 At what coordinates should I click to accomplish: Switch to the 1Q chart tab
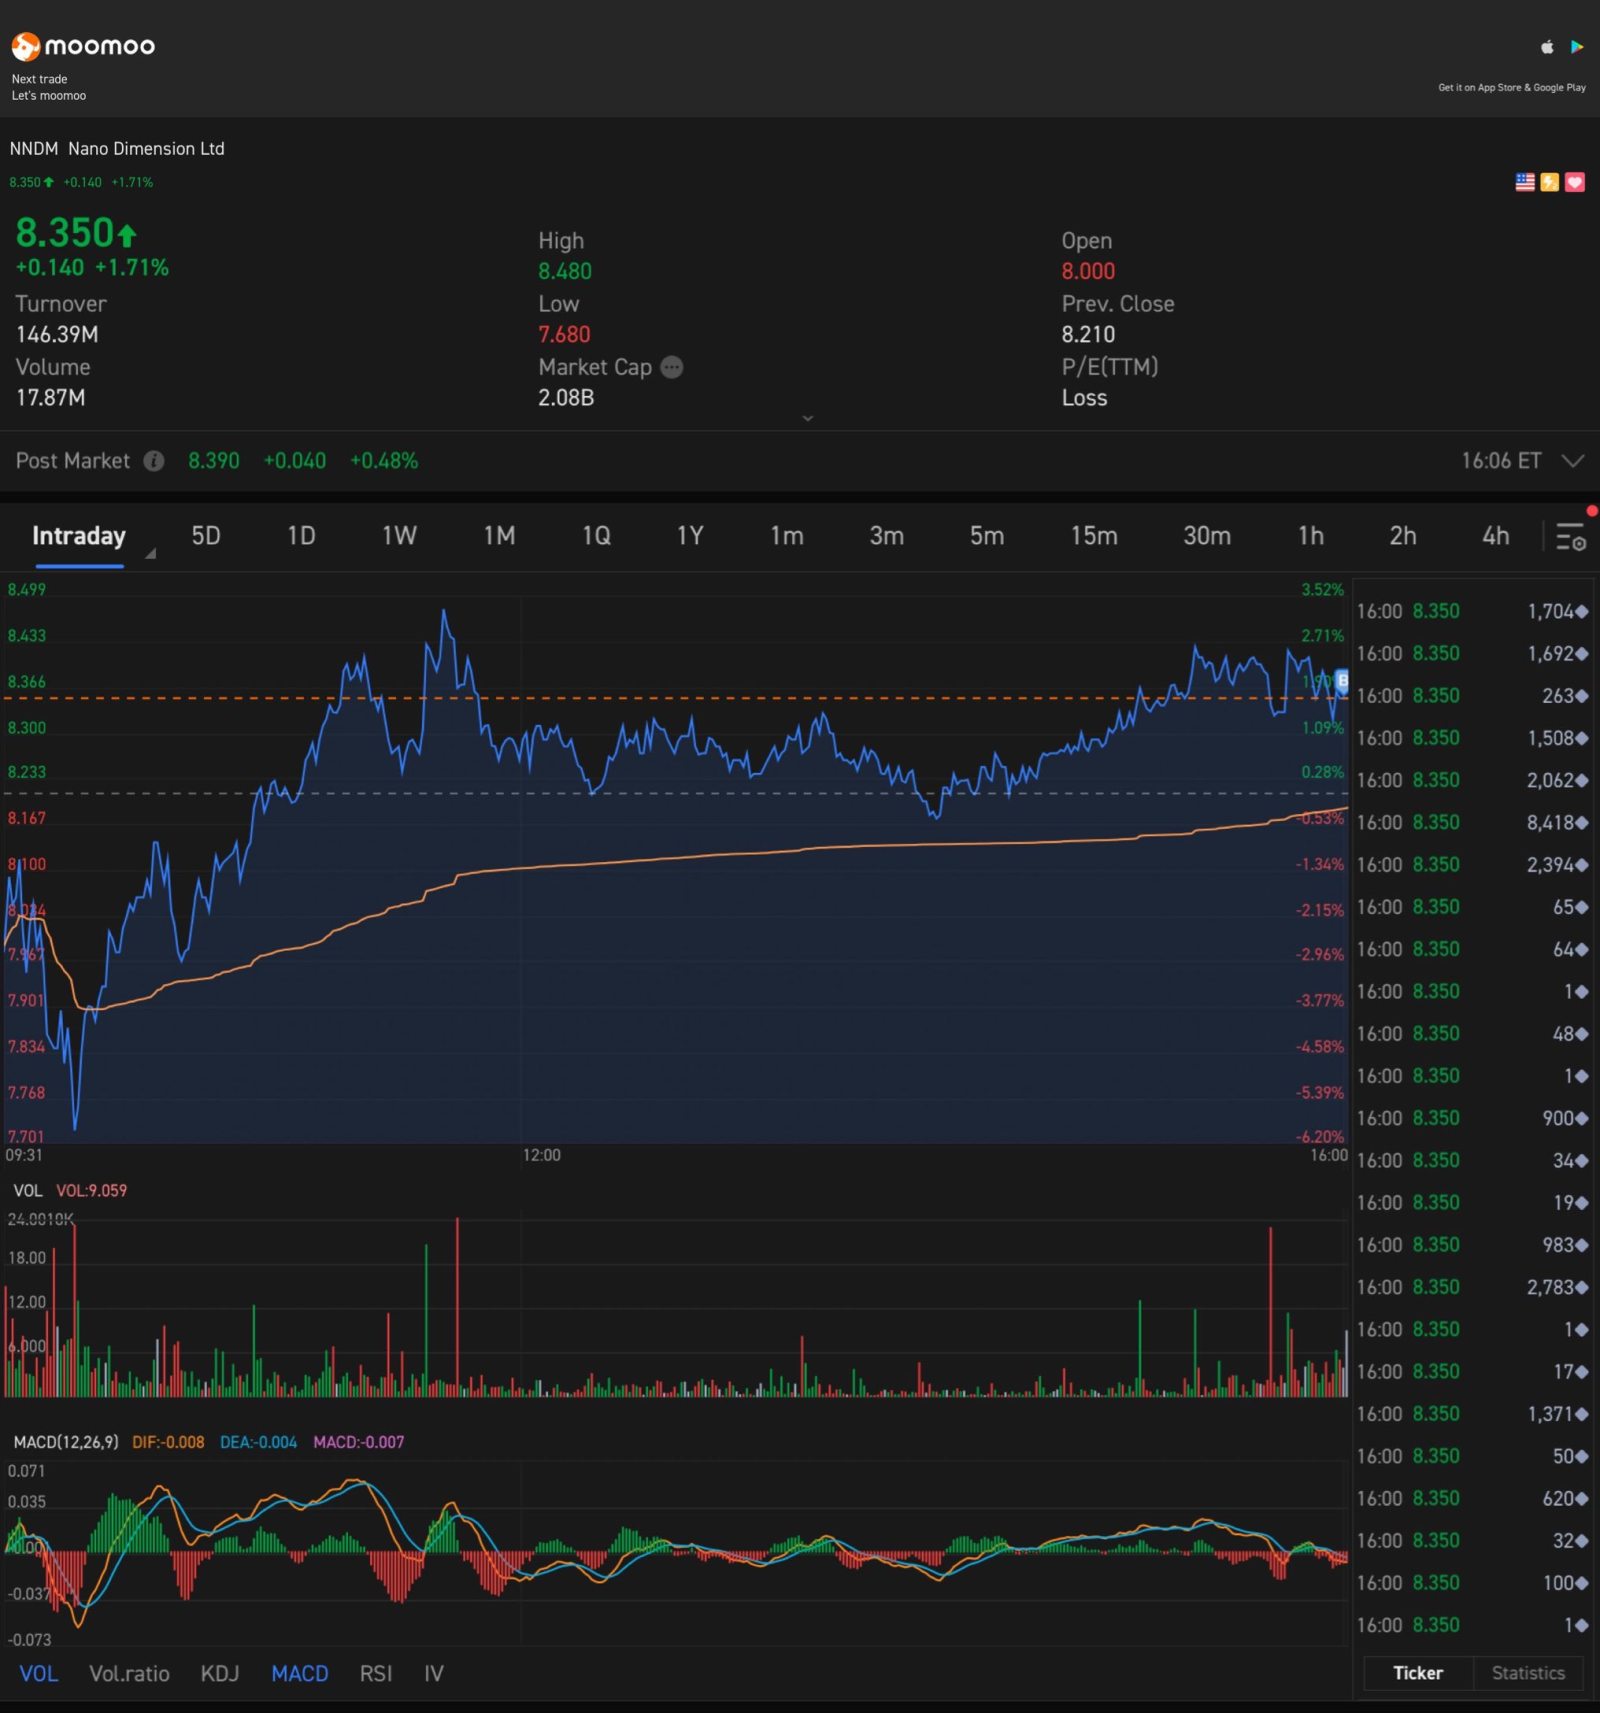coord(596,536)
